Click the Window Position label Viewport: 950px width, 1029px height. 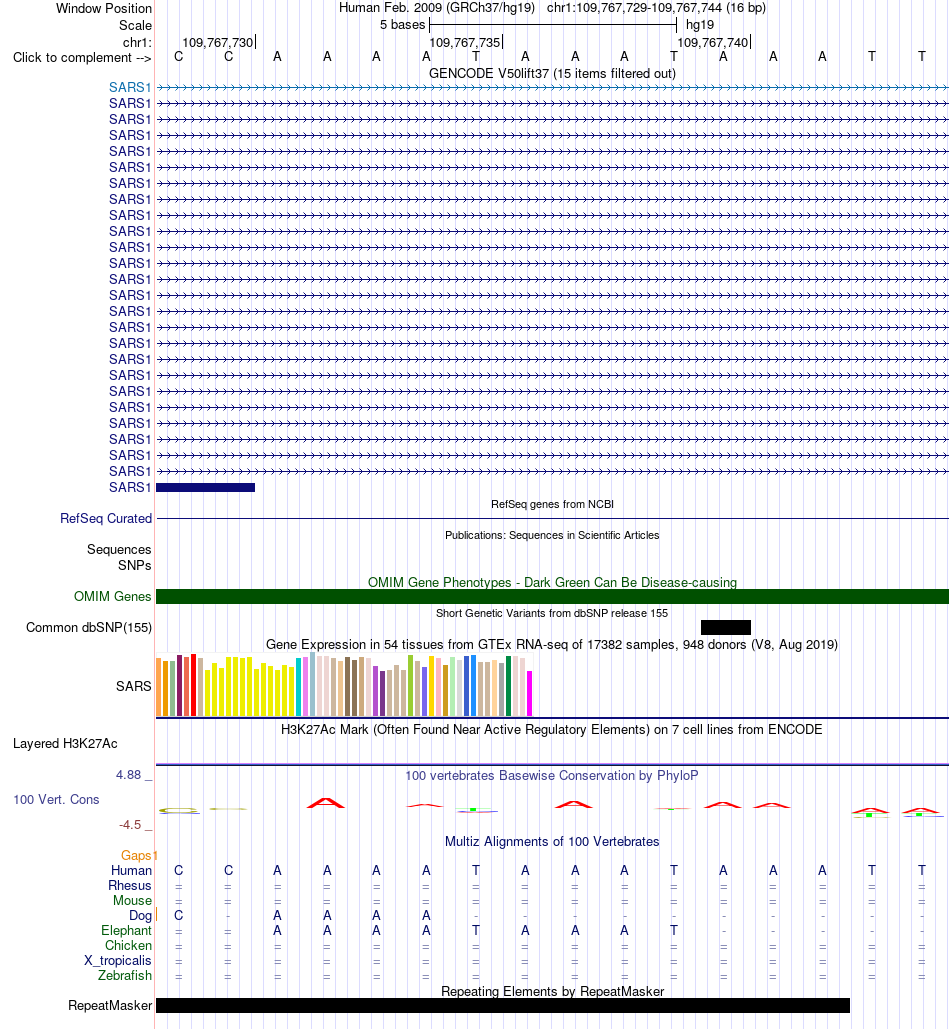[104, 9]
